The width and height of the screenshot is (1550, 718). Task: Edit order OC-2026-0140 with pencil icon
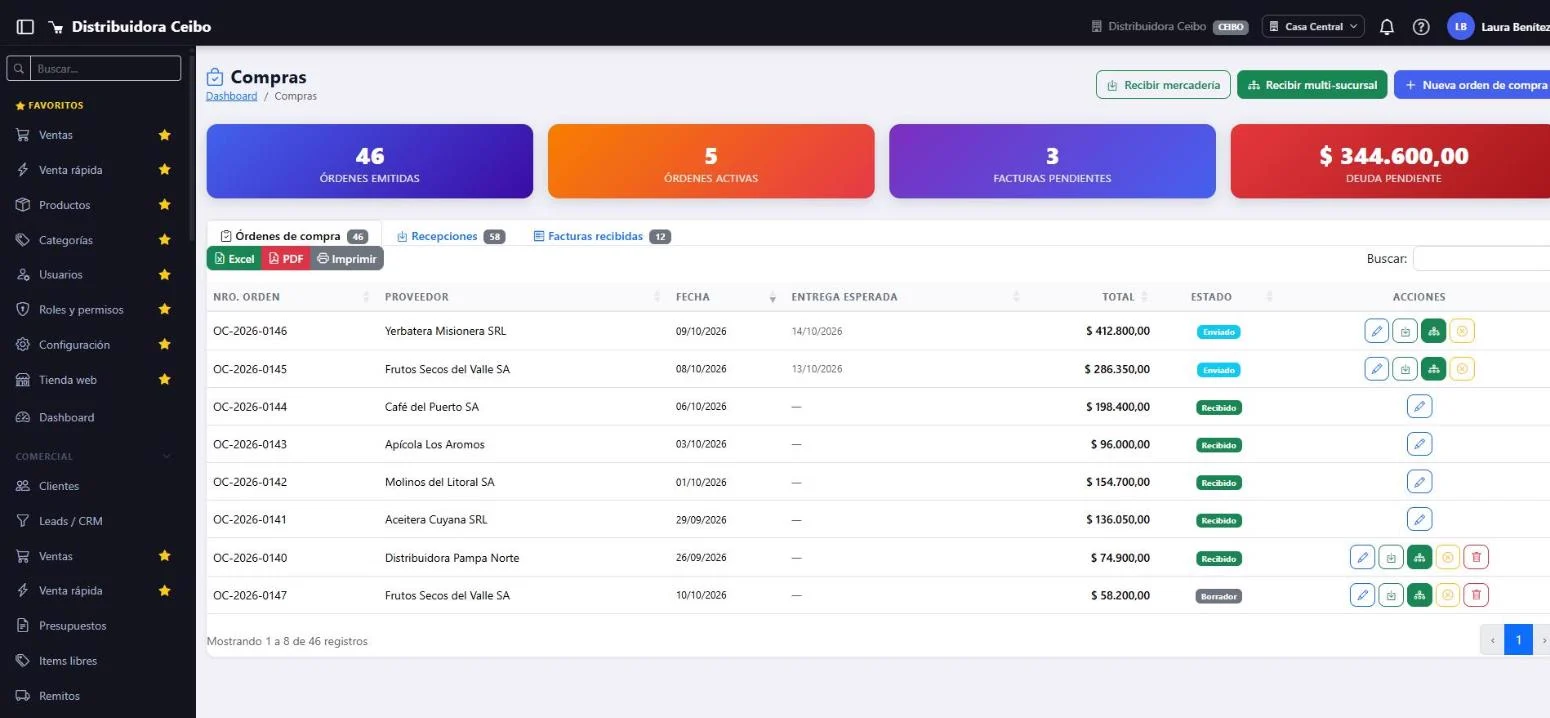(x=1362, y=557)
